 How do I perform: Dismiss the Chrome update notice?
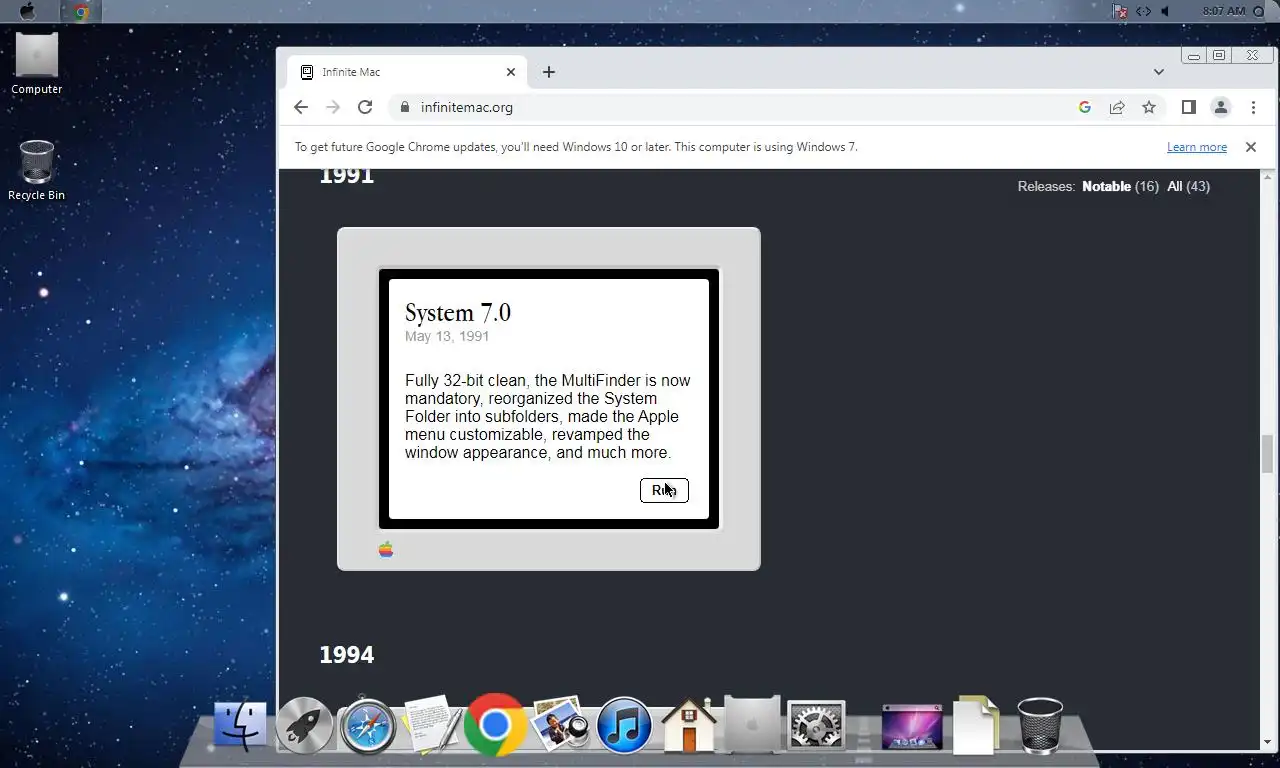coord(1250,147)
